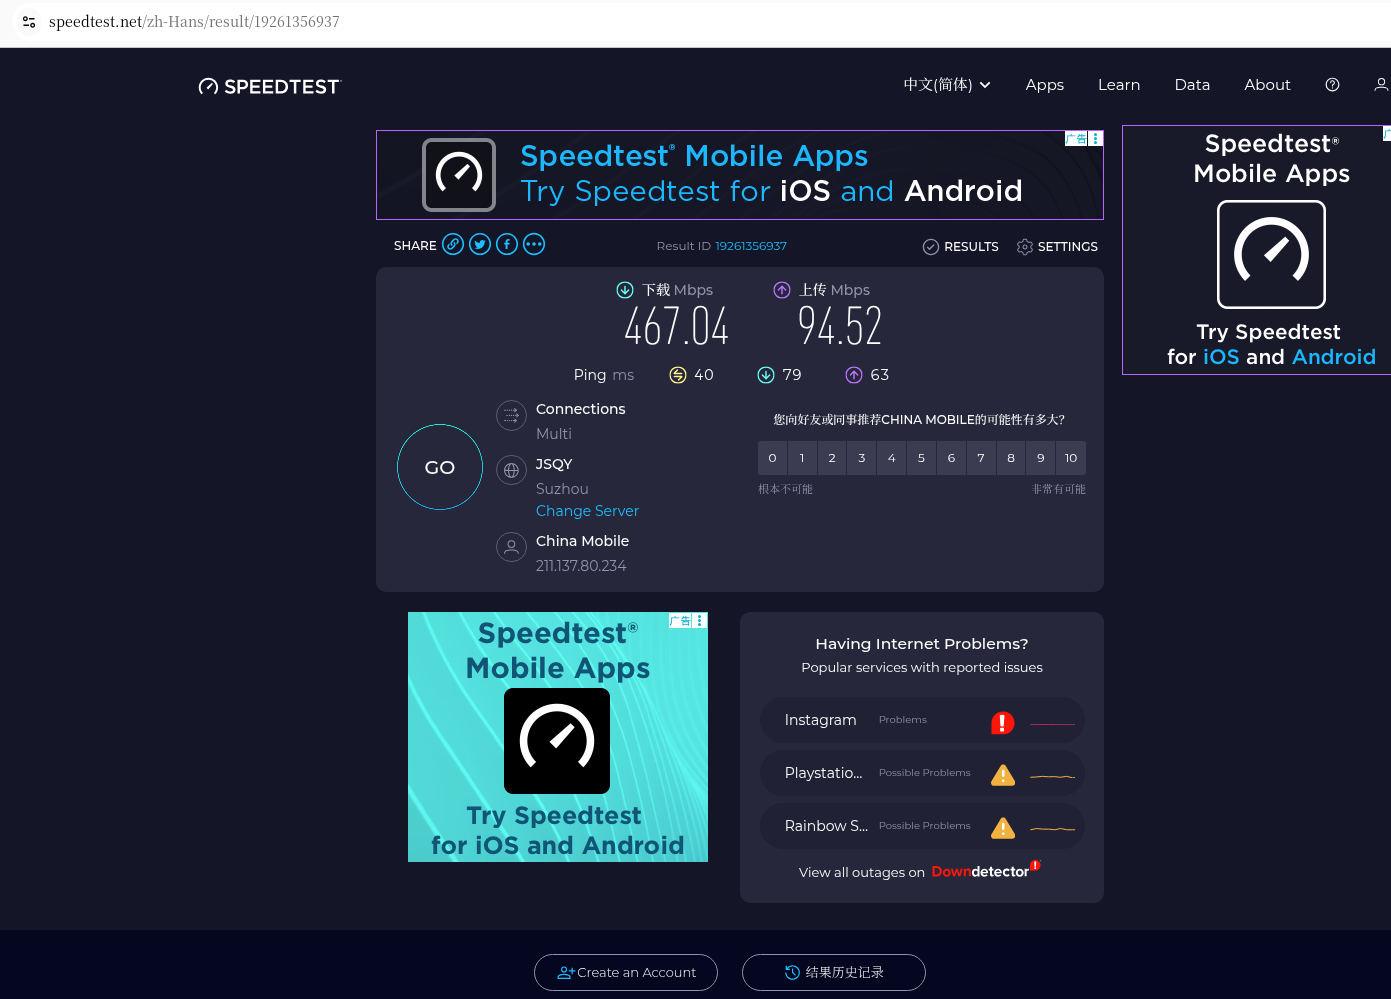The image size is (1391, 999).
Task: Click the IP address 211.137.80.234
Action: click(581, 566)
